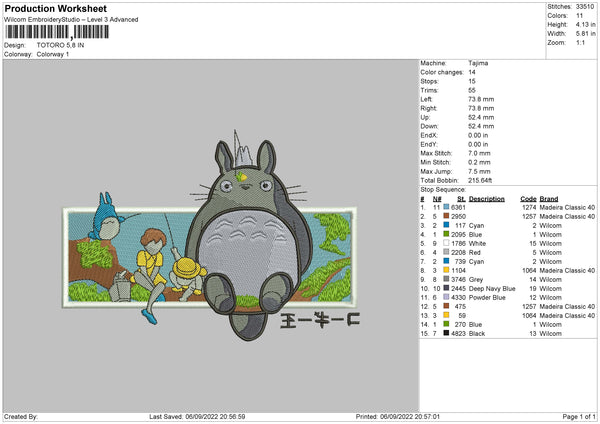This screenshot has width=600, height=424.
Task: Click the Page 1 of 1 footer text
Action: click(577, 417)
